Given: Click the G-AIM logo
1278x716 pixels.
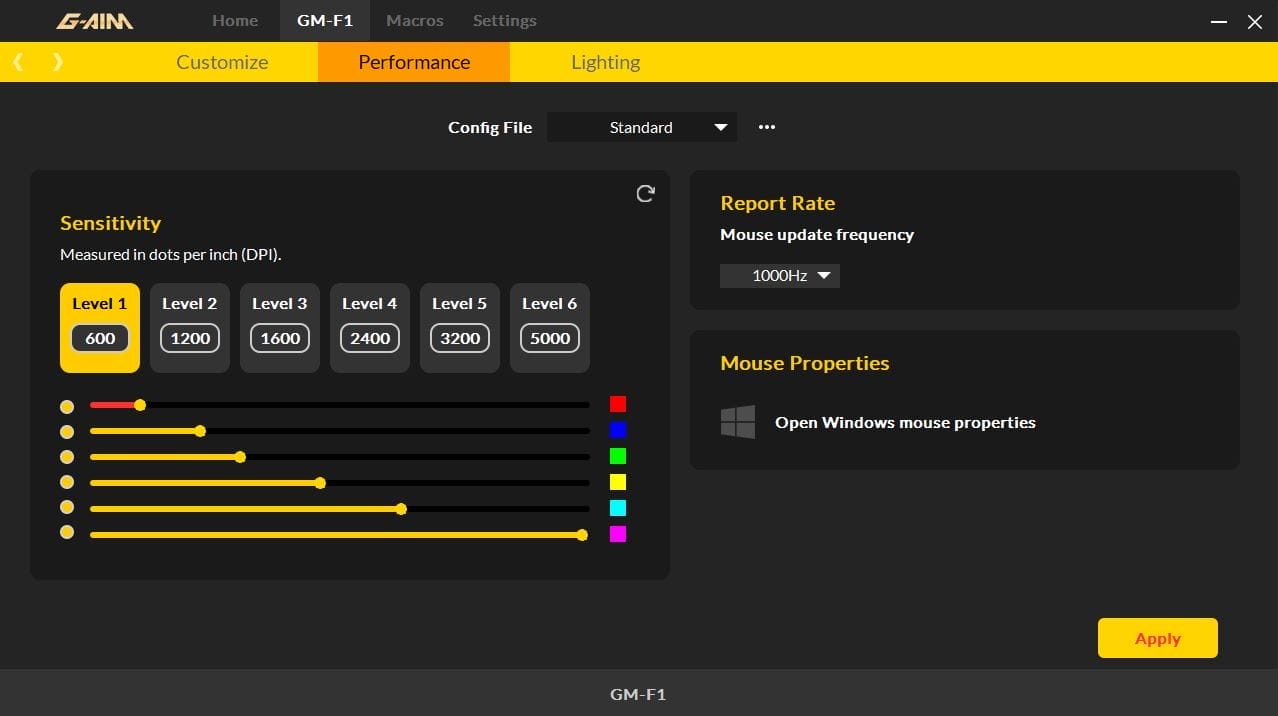Looking at the screenshot, I should tap(94, 20).
